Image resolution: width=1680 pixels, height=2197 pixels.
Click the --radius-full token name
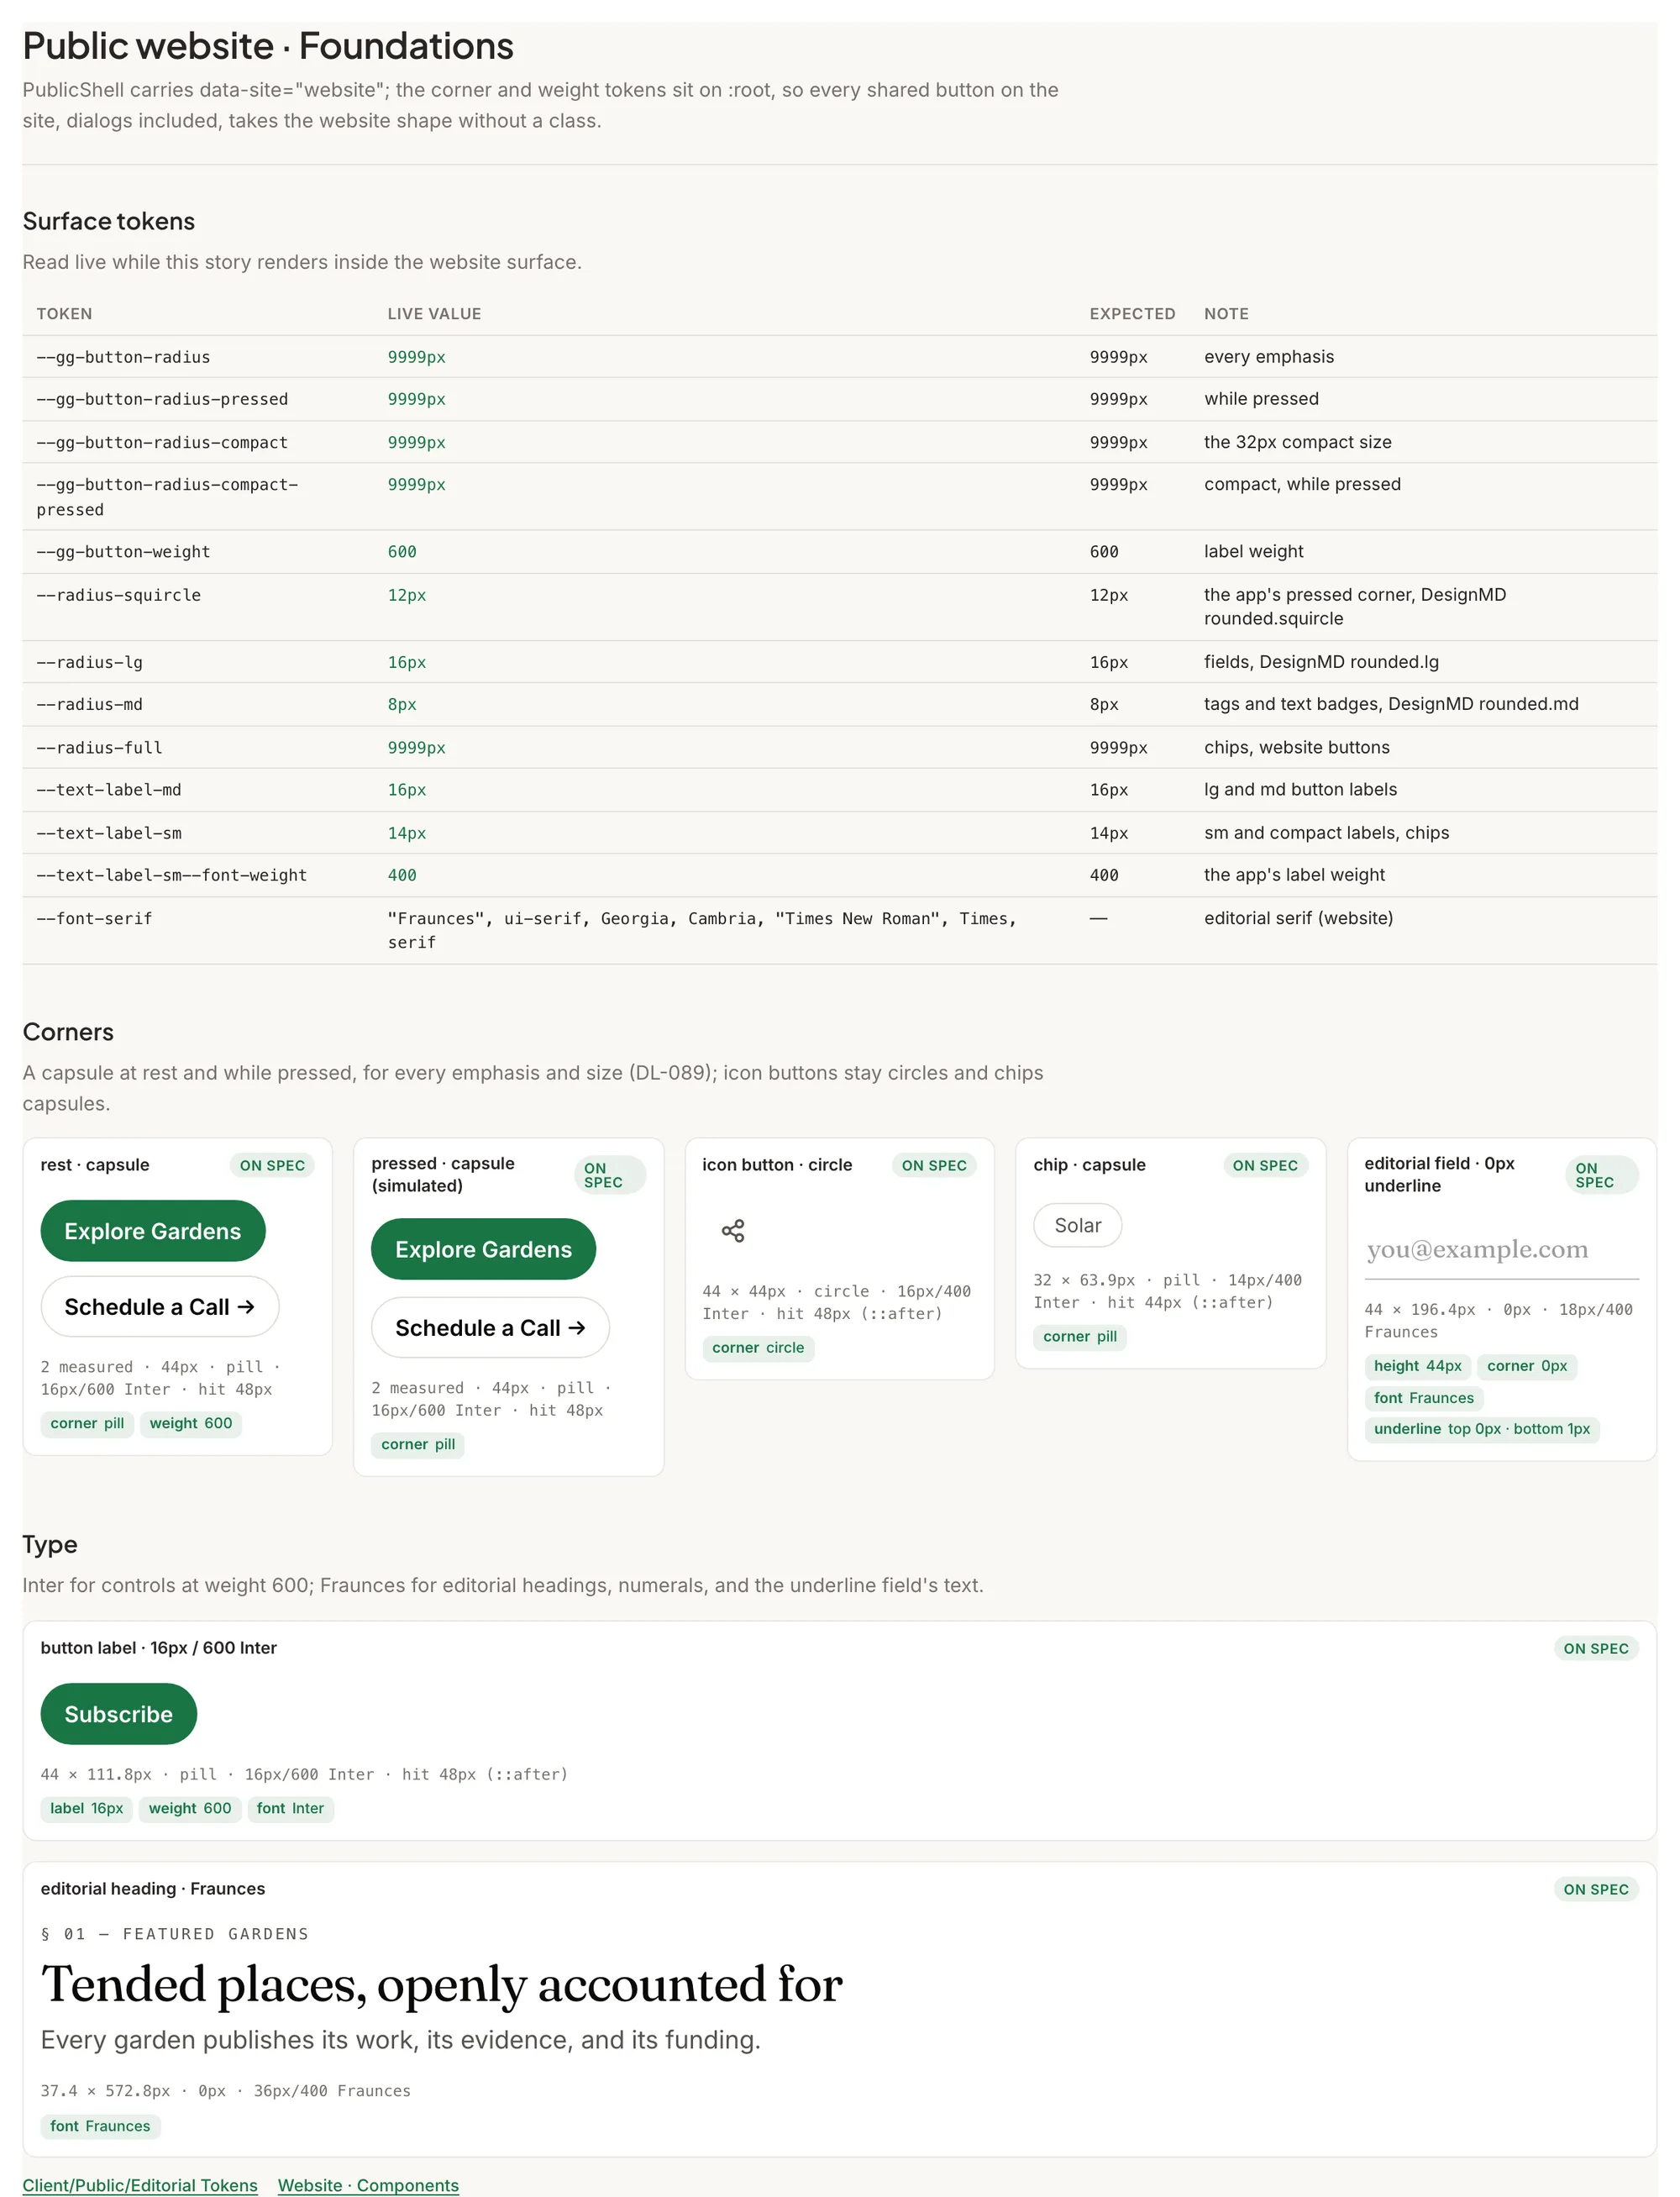click(x=99, y=748)
